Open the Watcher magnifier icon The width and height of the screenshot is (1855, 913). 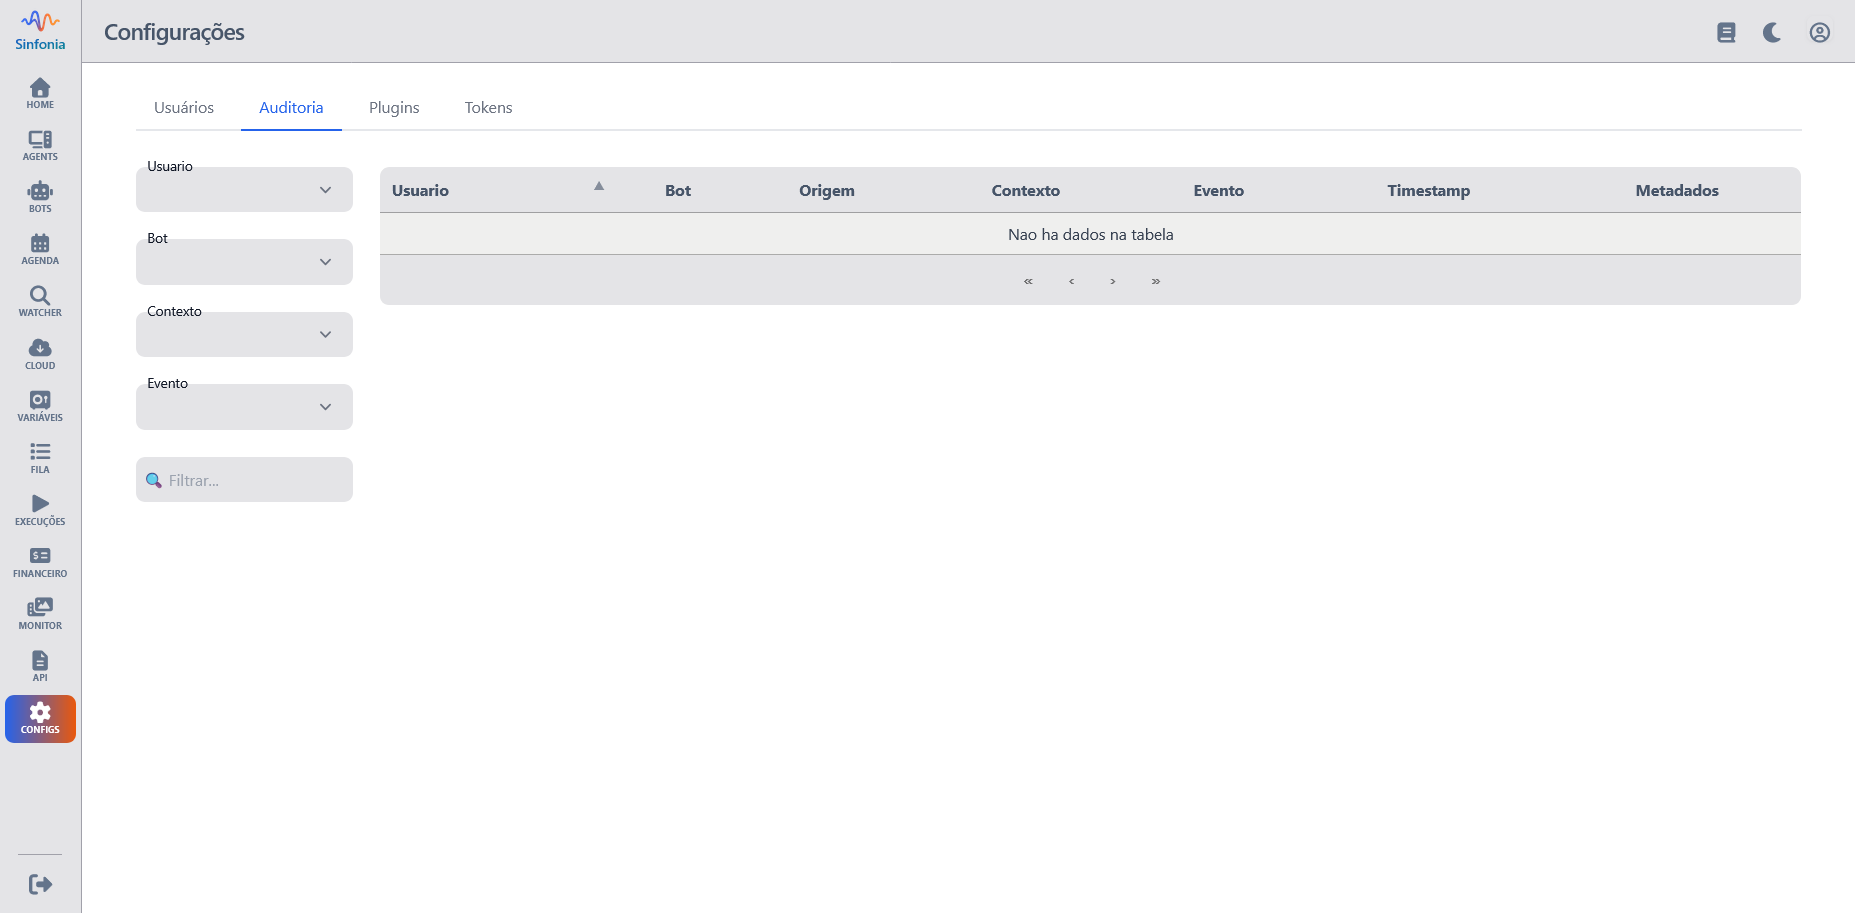click(40, 301)
